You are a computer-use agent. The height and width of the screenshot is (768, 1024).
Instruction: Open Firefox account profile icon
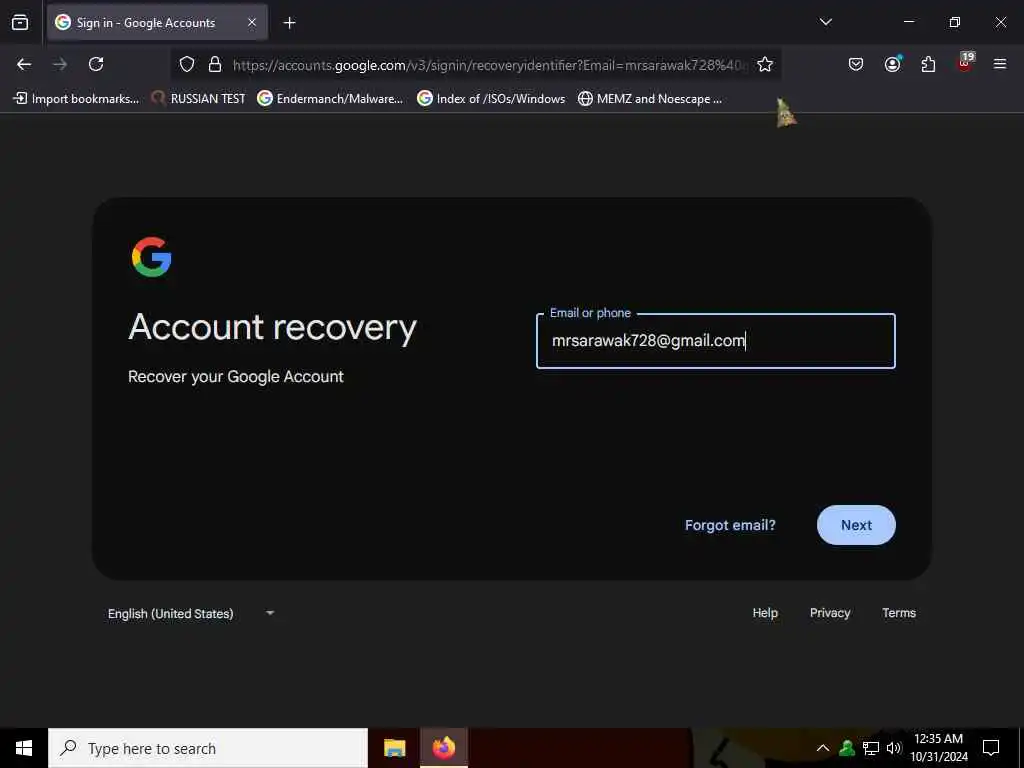[892, 64]
